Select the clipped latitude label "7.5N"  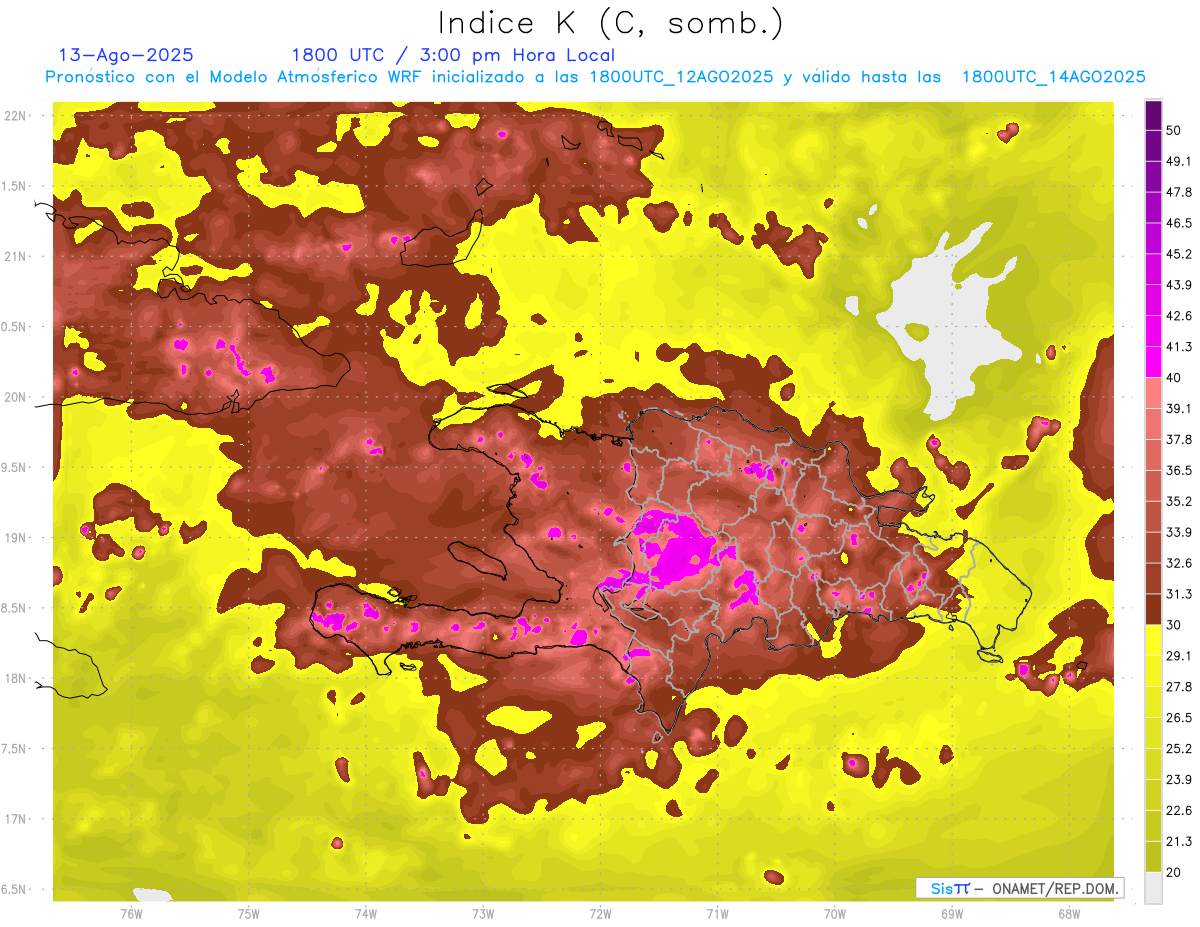click(15, 750)
